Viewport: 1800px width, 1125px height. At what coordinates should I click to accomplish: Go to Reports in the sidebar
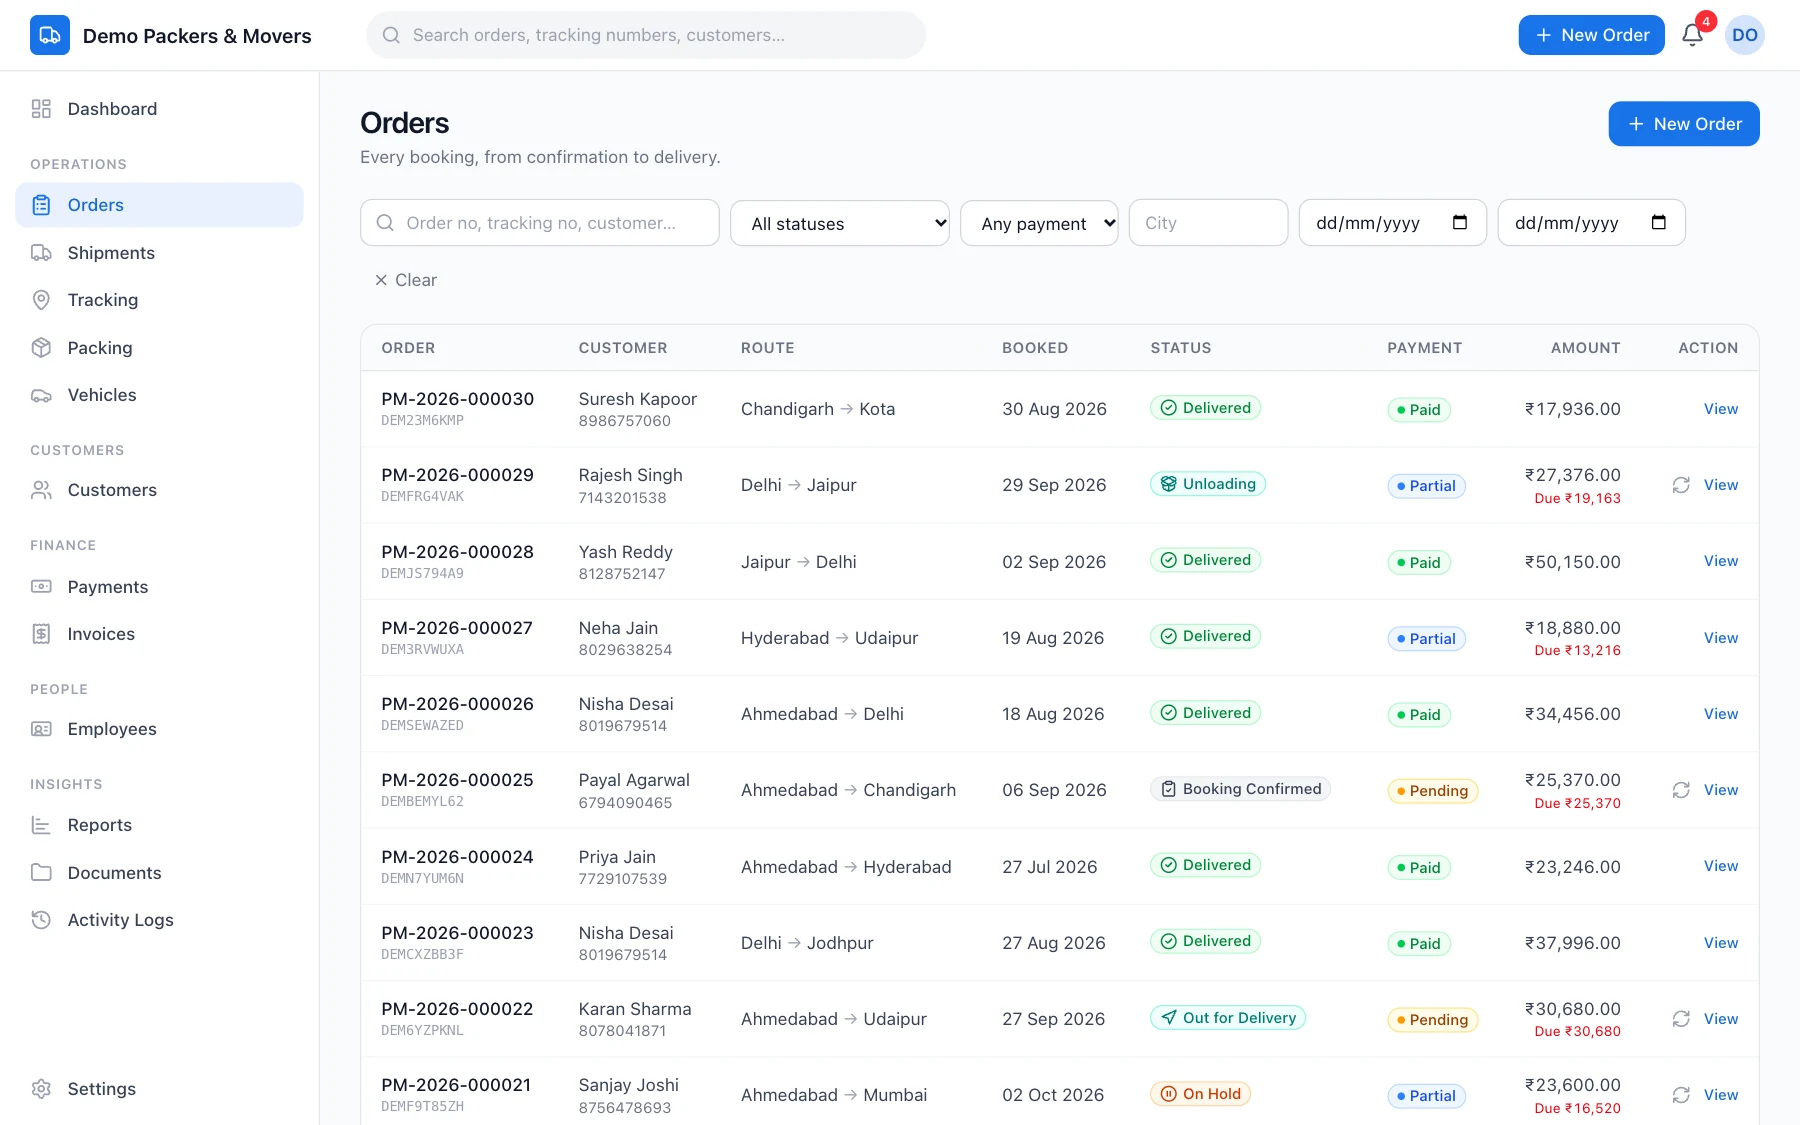(x=159, y=825)
